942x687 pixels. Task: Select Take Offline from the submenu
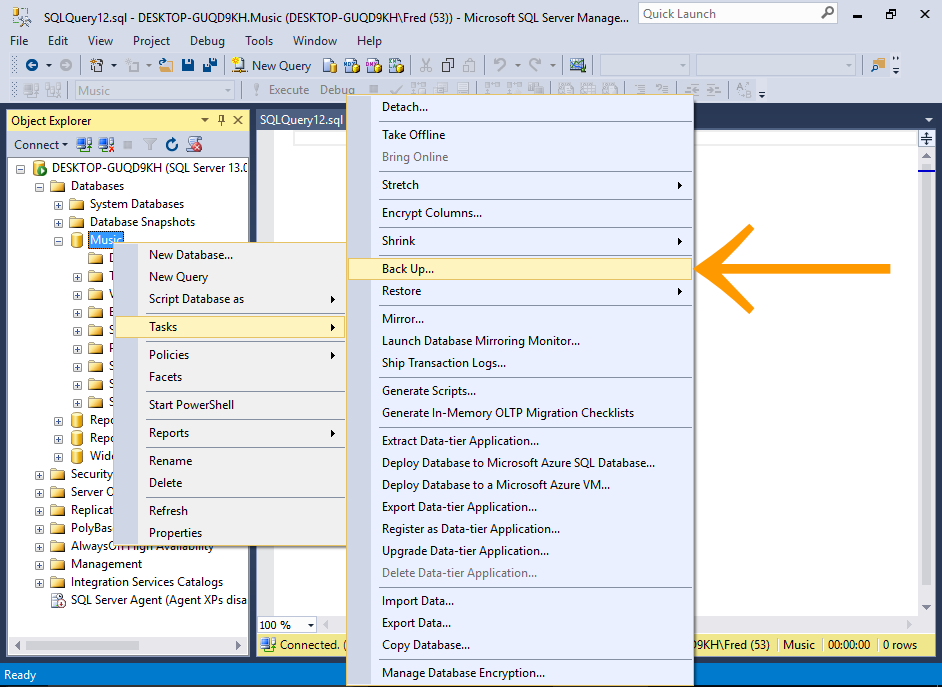(x=413, y=135)
